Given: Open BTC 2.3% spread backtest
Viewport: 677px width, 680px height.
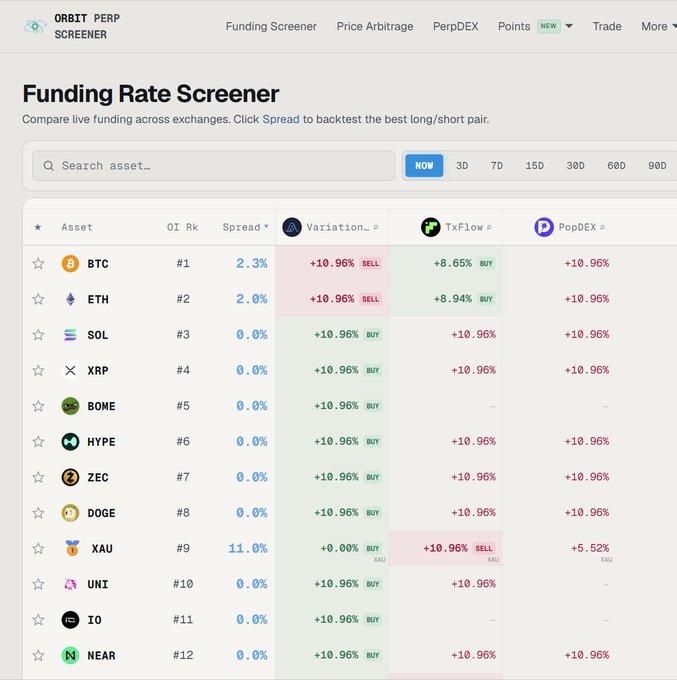Looking at the screenshot, I should (x=252, y=264).
